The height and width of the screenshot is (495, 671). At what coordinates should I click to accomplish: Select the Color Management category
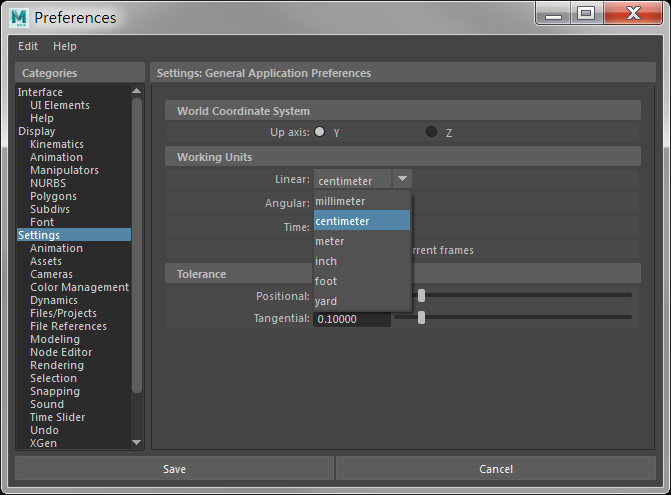tap(80, 287)
